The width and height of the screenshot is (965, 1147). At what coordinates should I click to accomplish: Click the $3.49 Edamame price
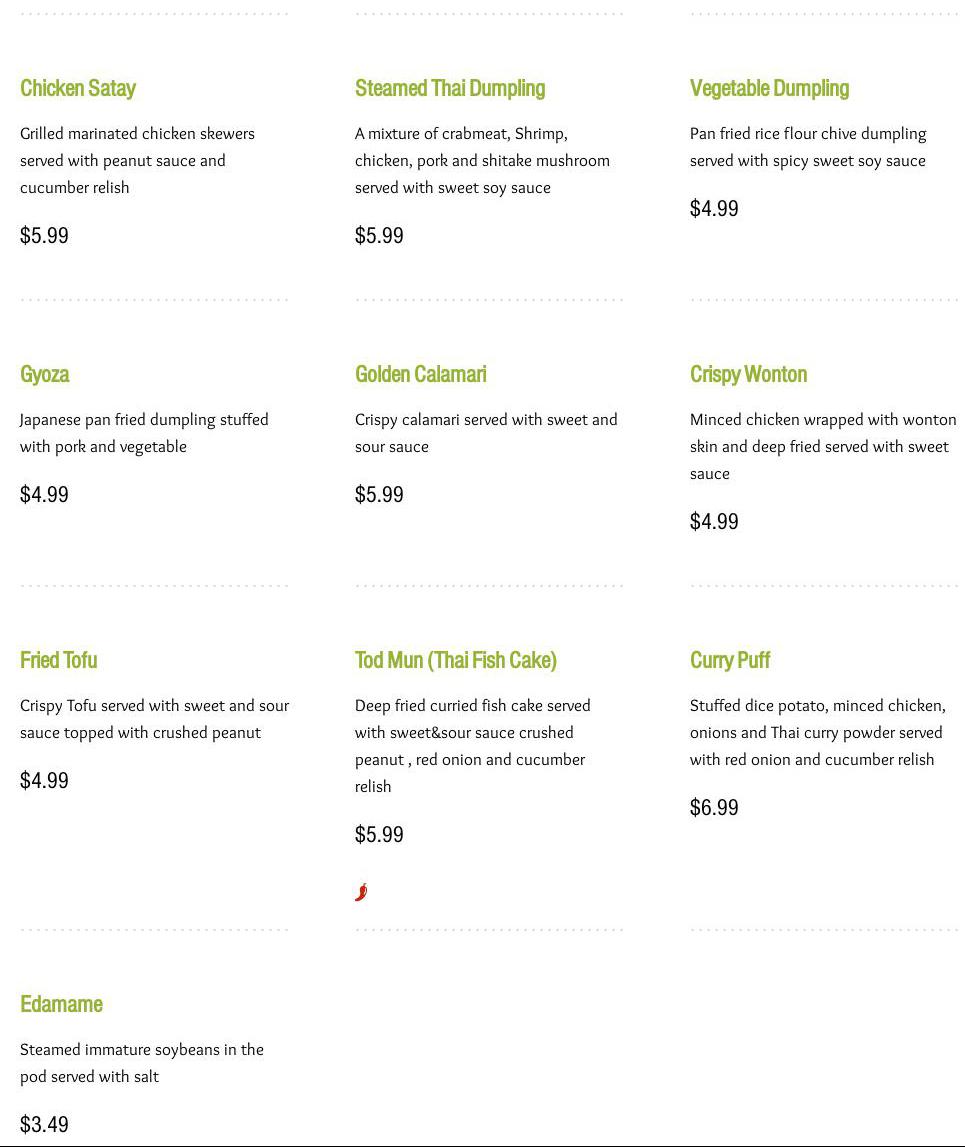click(44, 1124)
